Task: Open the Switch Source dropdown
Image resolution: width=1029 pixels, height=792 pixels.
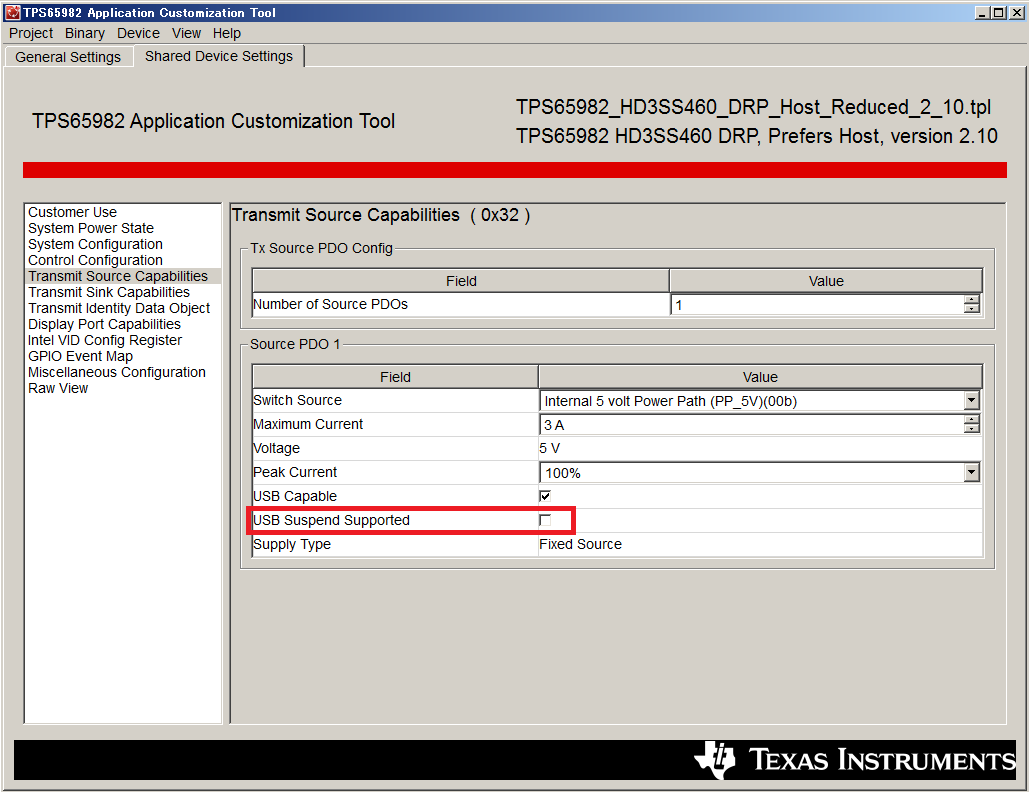Action: (x=972, y=400)
